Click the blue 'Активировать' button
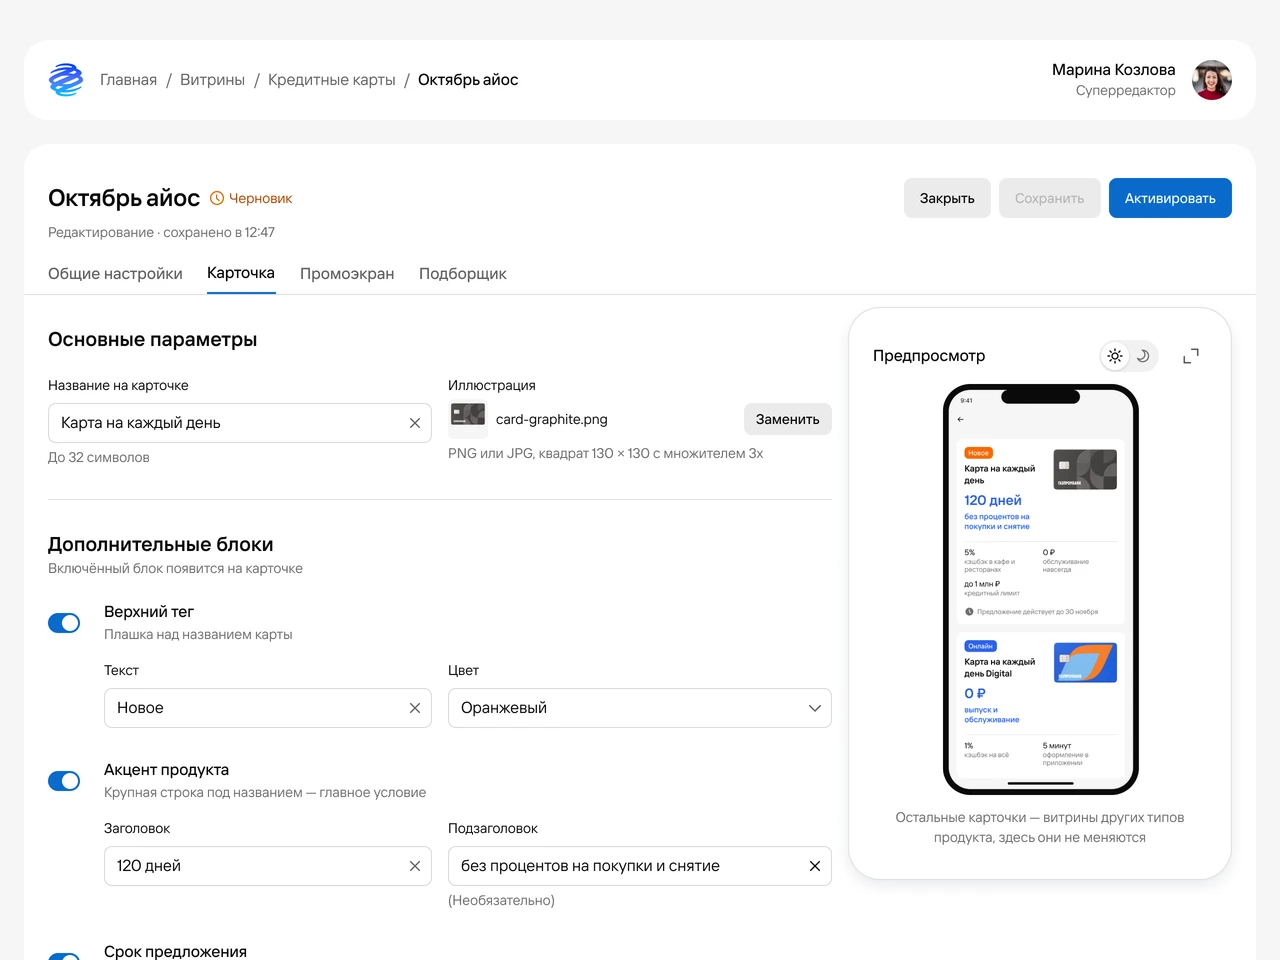Screen dimensions: 1280x960 point(1170,198)
